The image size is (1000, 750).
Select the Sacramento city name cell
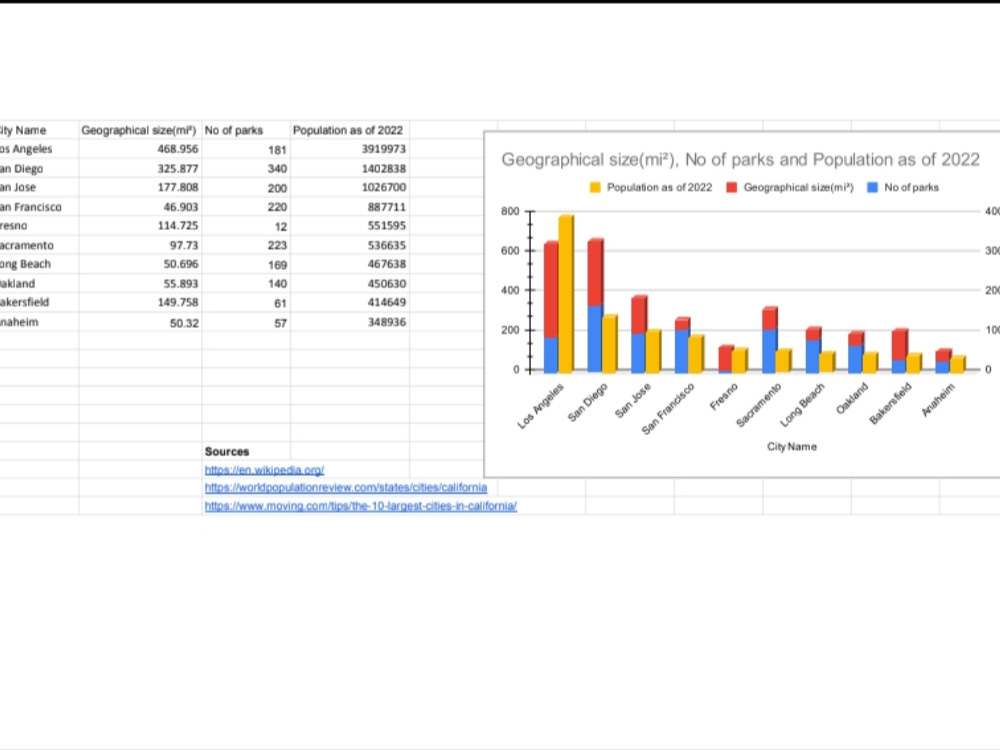(x=39, y=245)
